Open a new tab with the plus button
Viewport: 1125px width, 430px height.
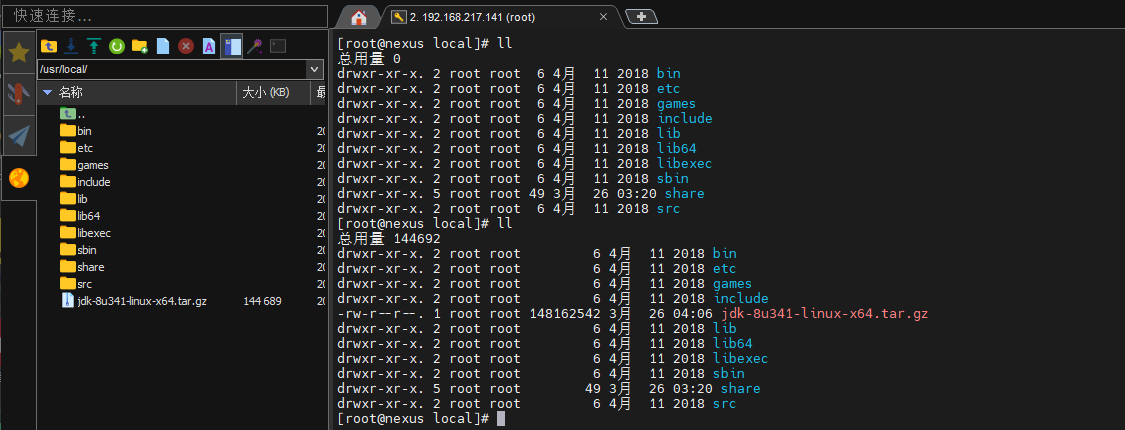(x=641, y=17)
